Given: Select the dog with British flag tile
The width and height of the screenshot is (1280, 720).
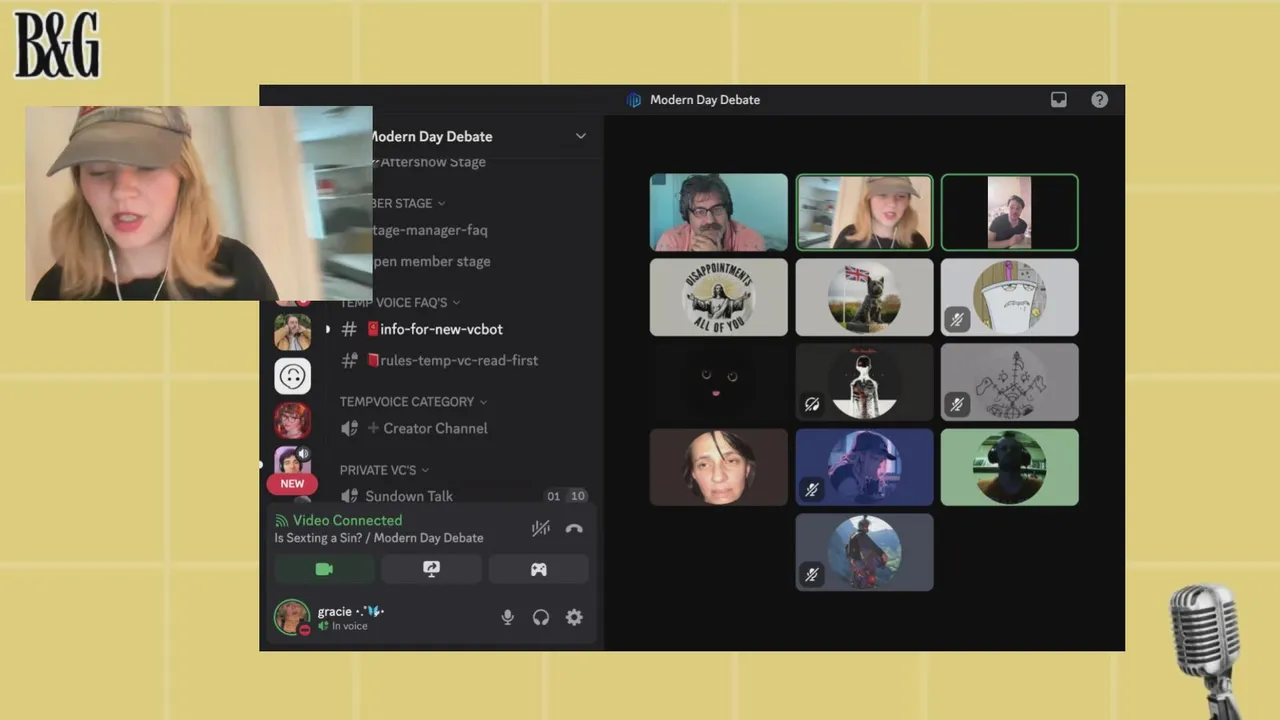Looking at the screenshot, I should tap(864, 297).
